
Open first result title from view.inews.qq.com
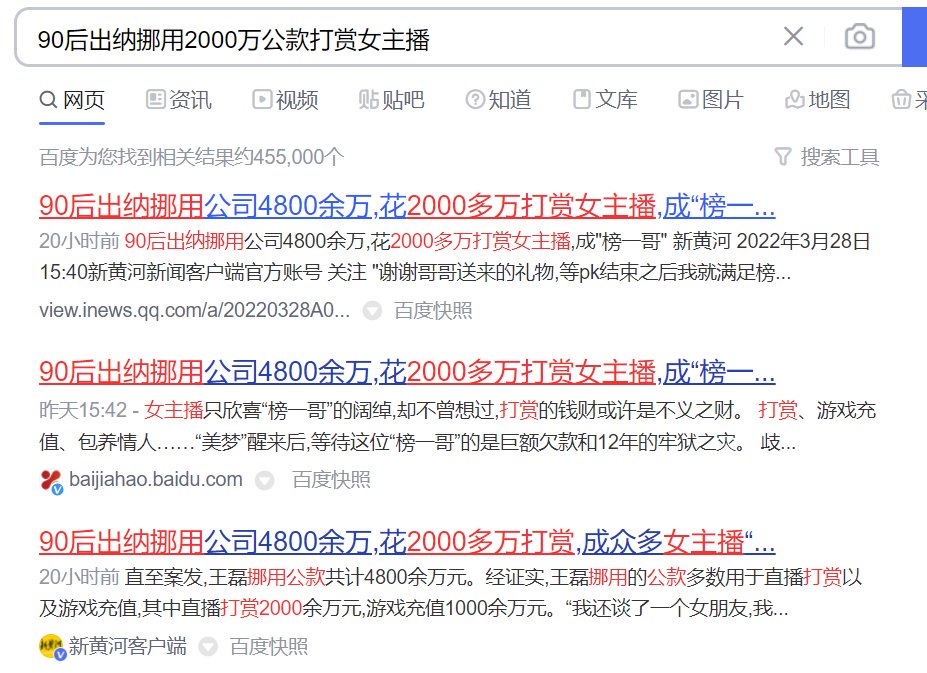coord(407,206)
